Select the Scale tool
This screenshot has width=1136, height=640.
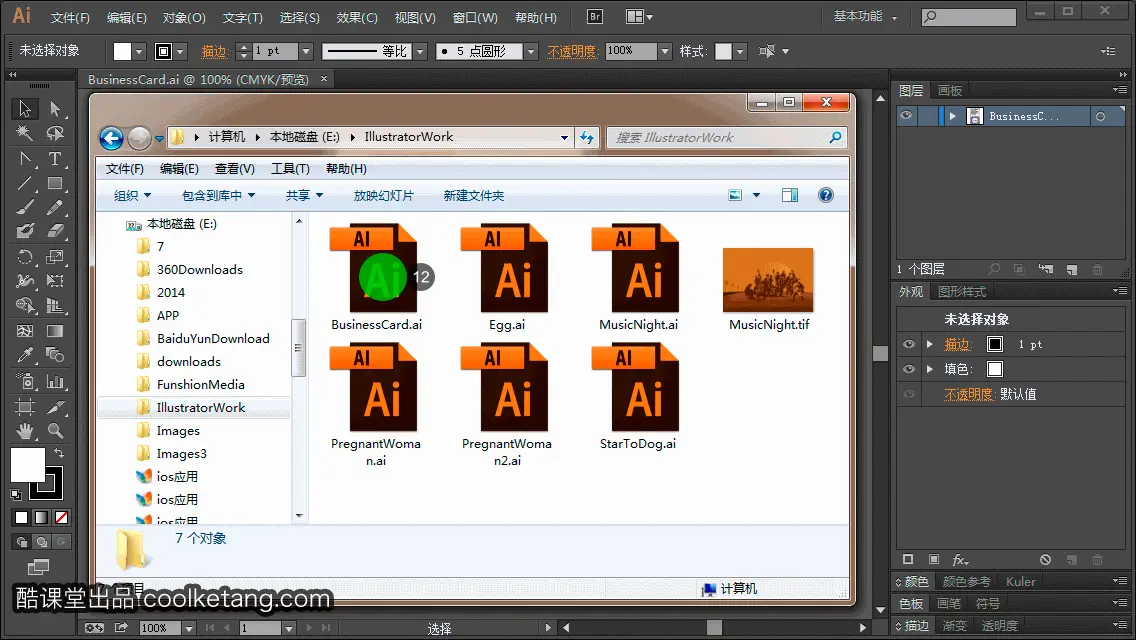55,257
